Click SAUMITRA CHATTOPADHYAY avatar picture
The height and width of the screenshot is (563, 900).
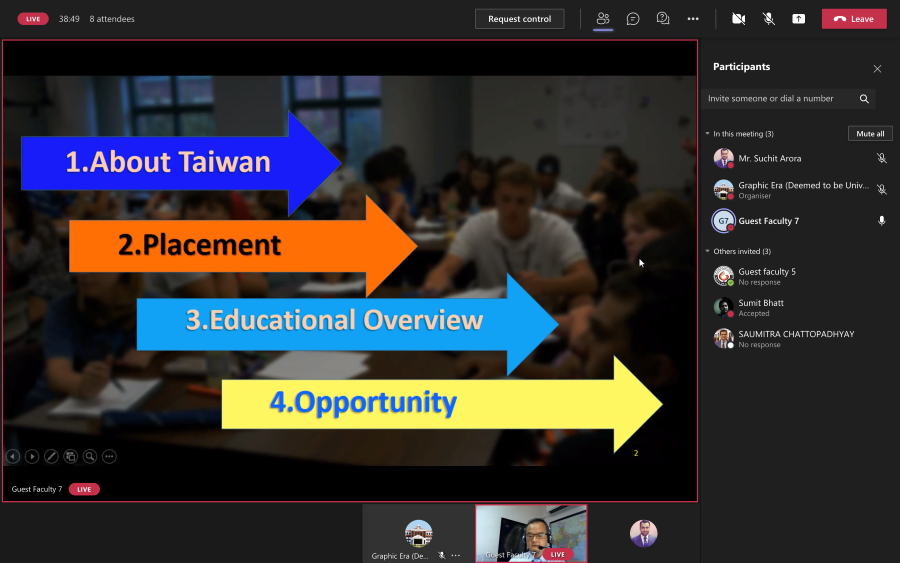coord(723,339)
